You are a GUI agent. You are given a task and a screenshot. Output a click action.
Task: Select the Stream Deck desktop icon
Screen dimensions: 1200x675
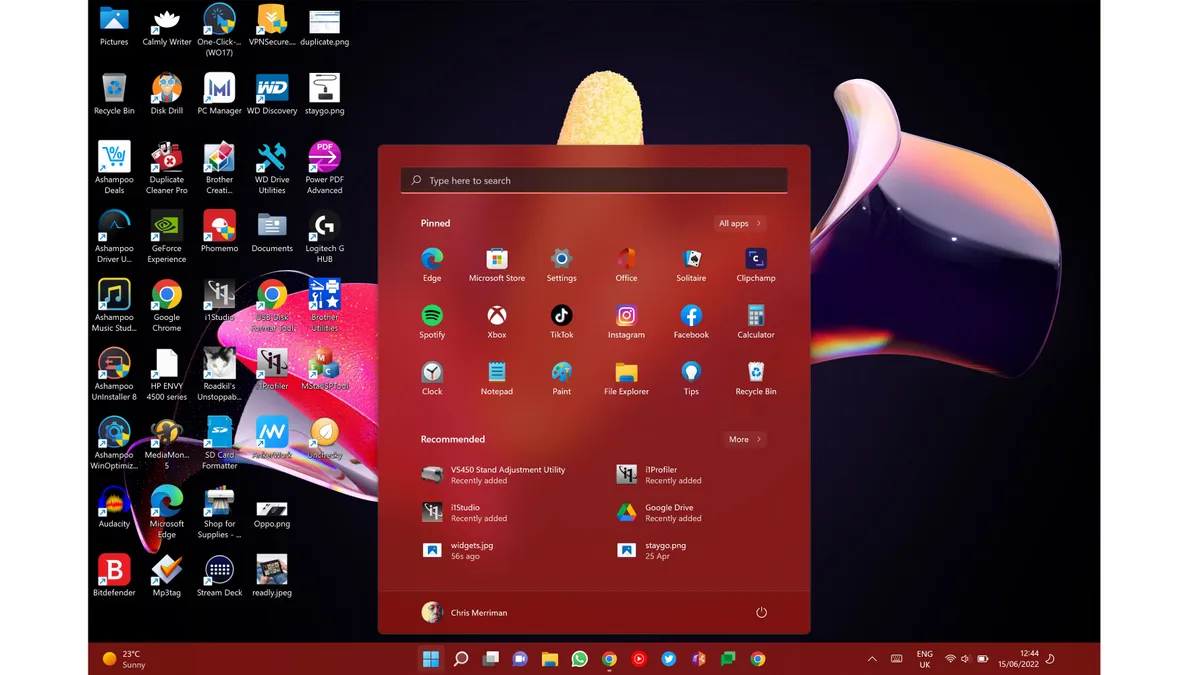pyautogui.click(x=219, y=576)
